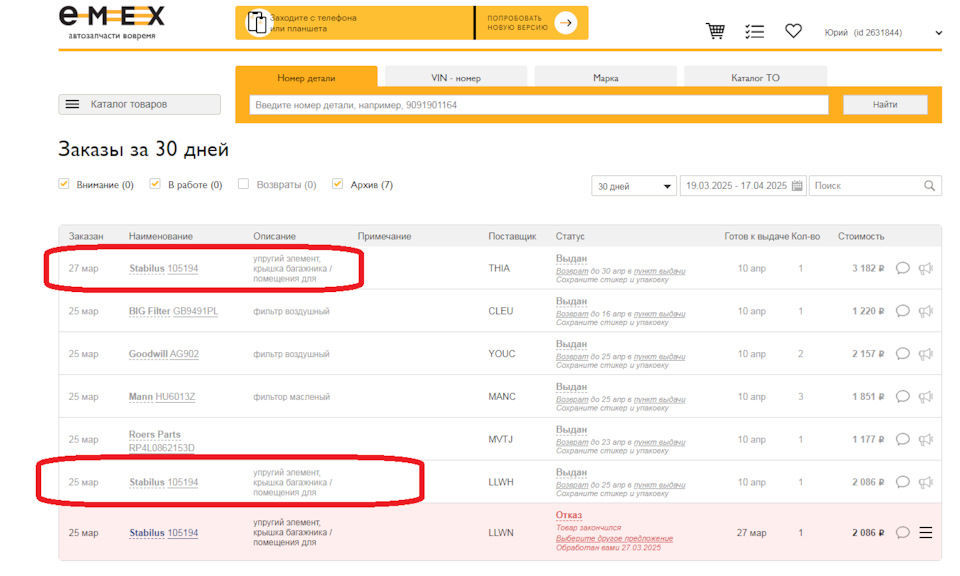Click the Поставщик column header
The image size is (960, 576).
point(512,236)
